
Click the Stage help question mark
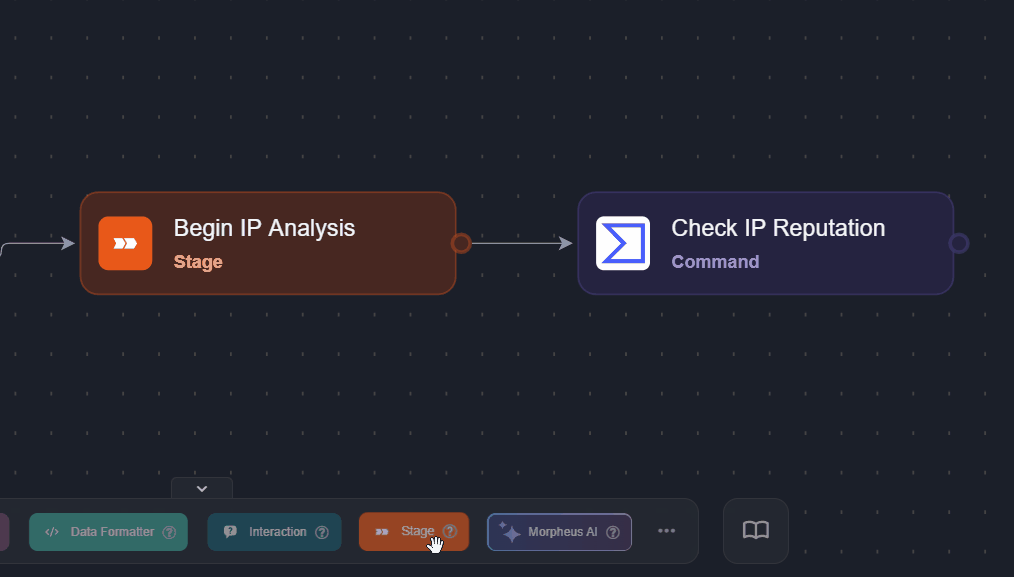coord(450,532)
